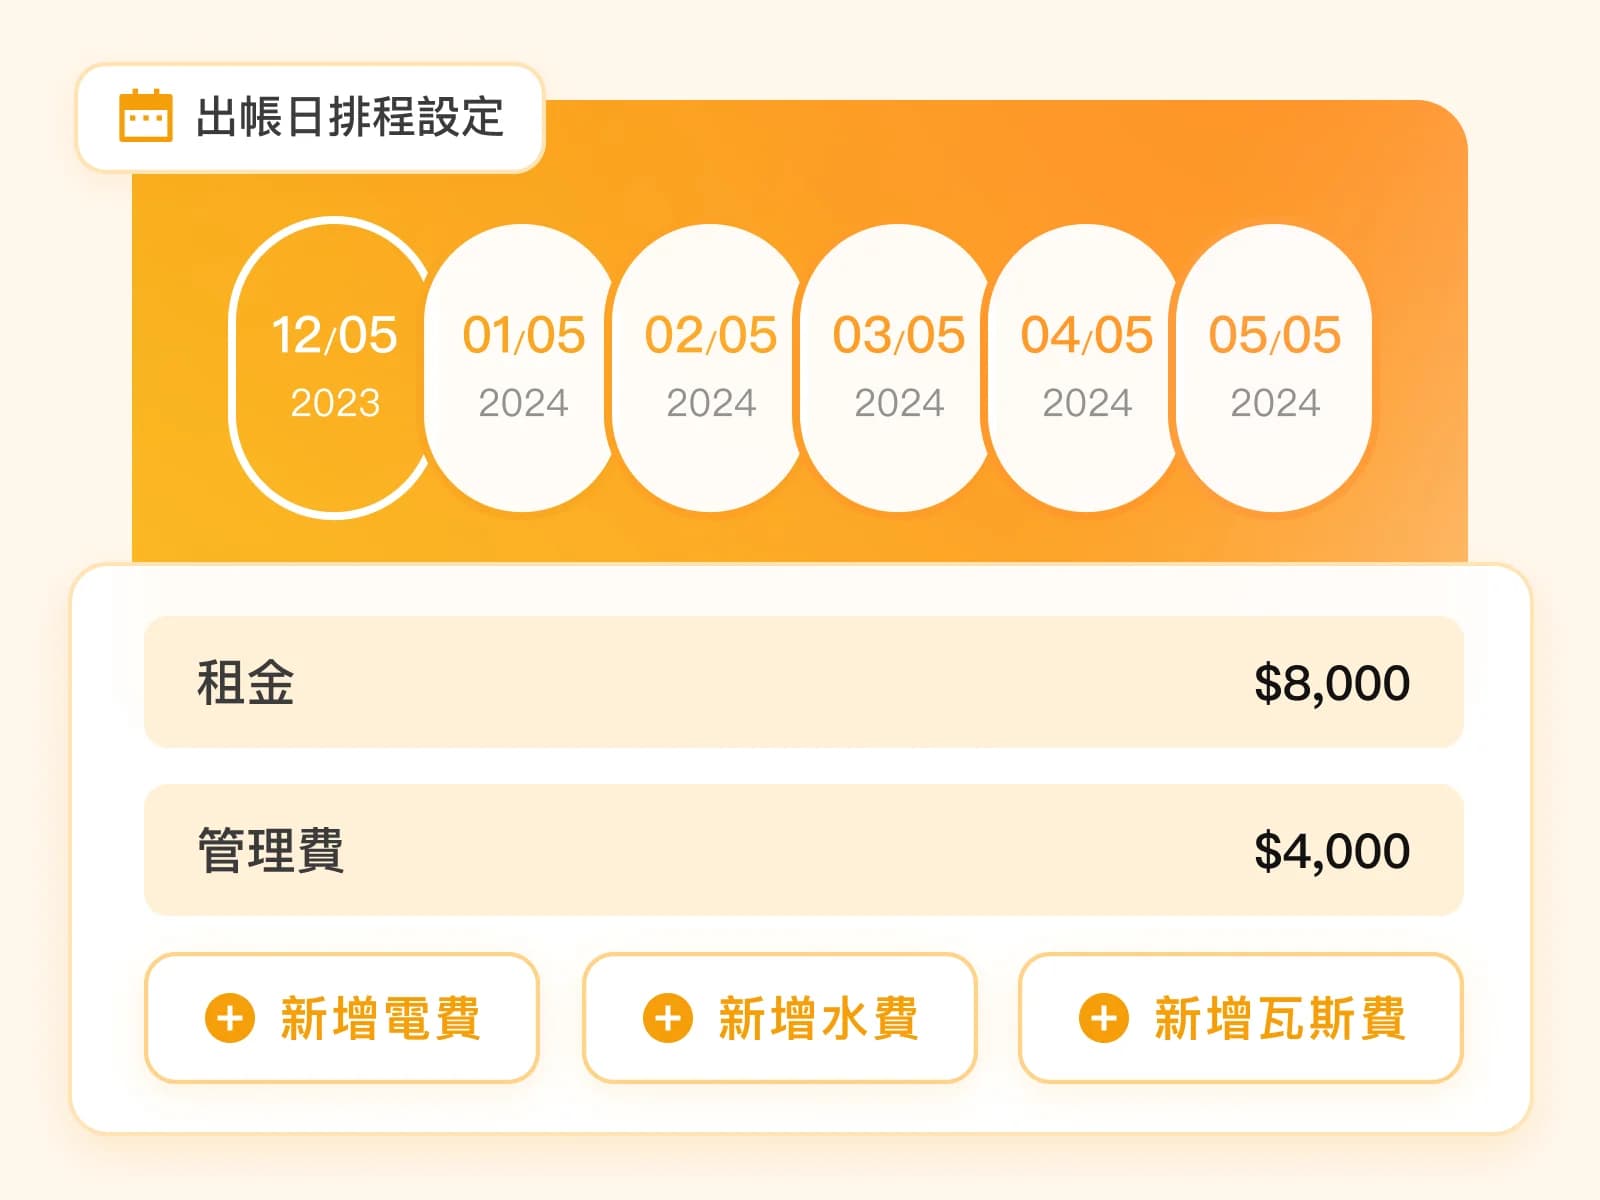The width and height of the screenshot is (1600, 1200).
Task: Pick the 04/05 2024 date pill
Action: (1086, 367)
